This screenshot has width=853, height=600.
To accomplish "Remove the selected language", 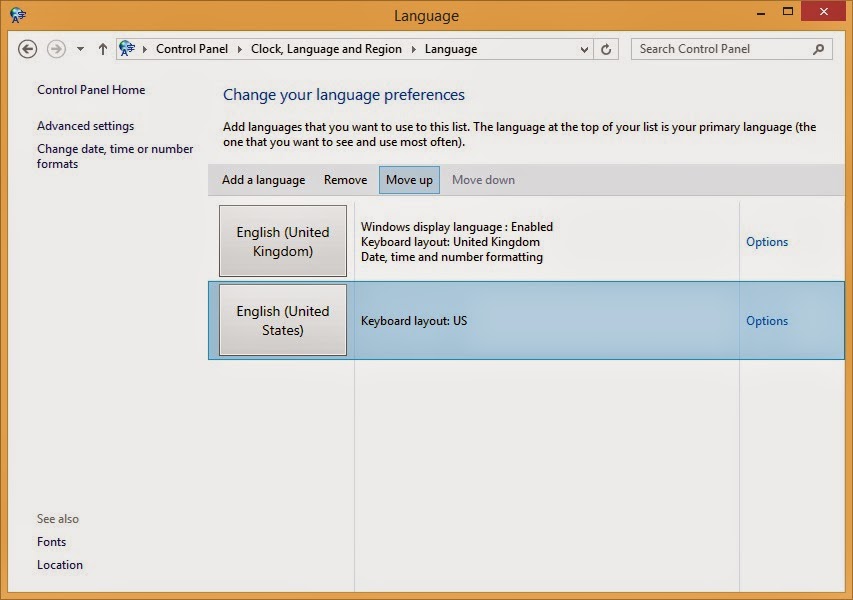I will (x=345, y=180).
